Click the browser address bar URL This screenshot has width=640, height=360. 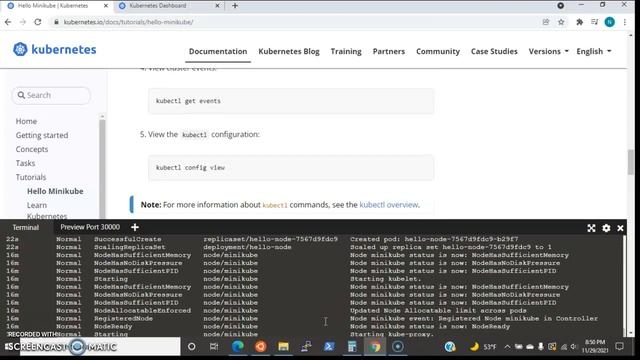pos(128,22)
